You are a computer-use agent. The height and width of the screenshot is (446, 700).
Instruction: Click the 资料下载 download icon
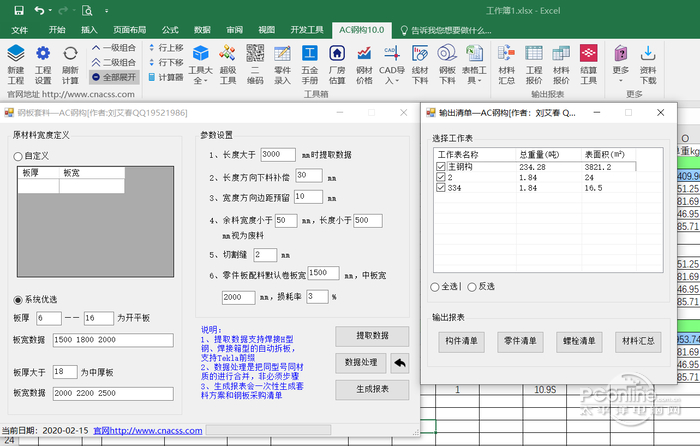point(649,53)
